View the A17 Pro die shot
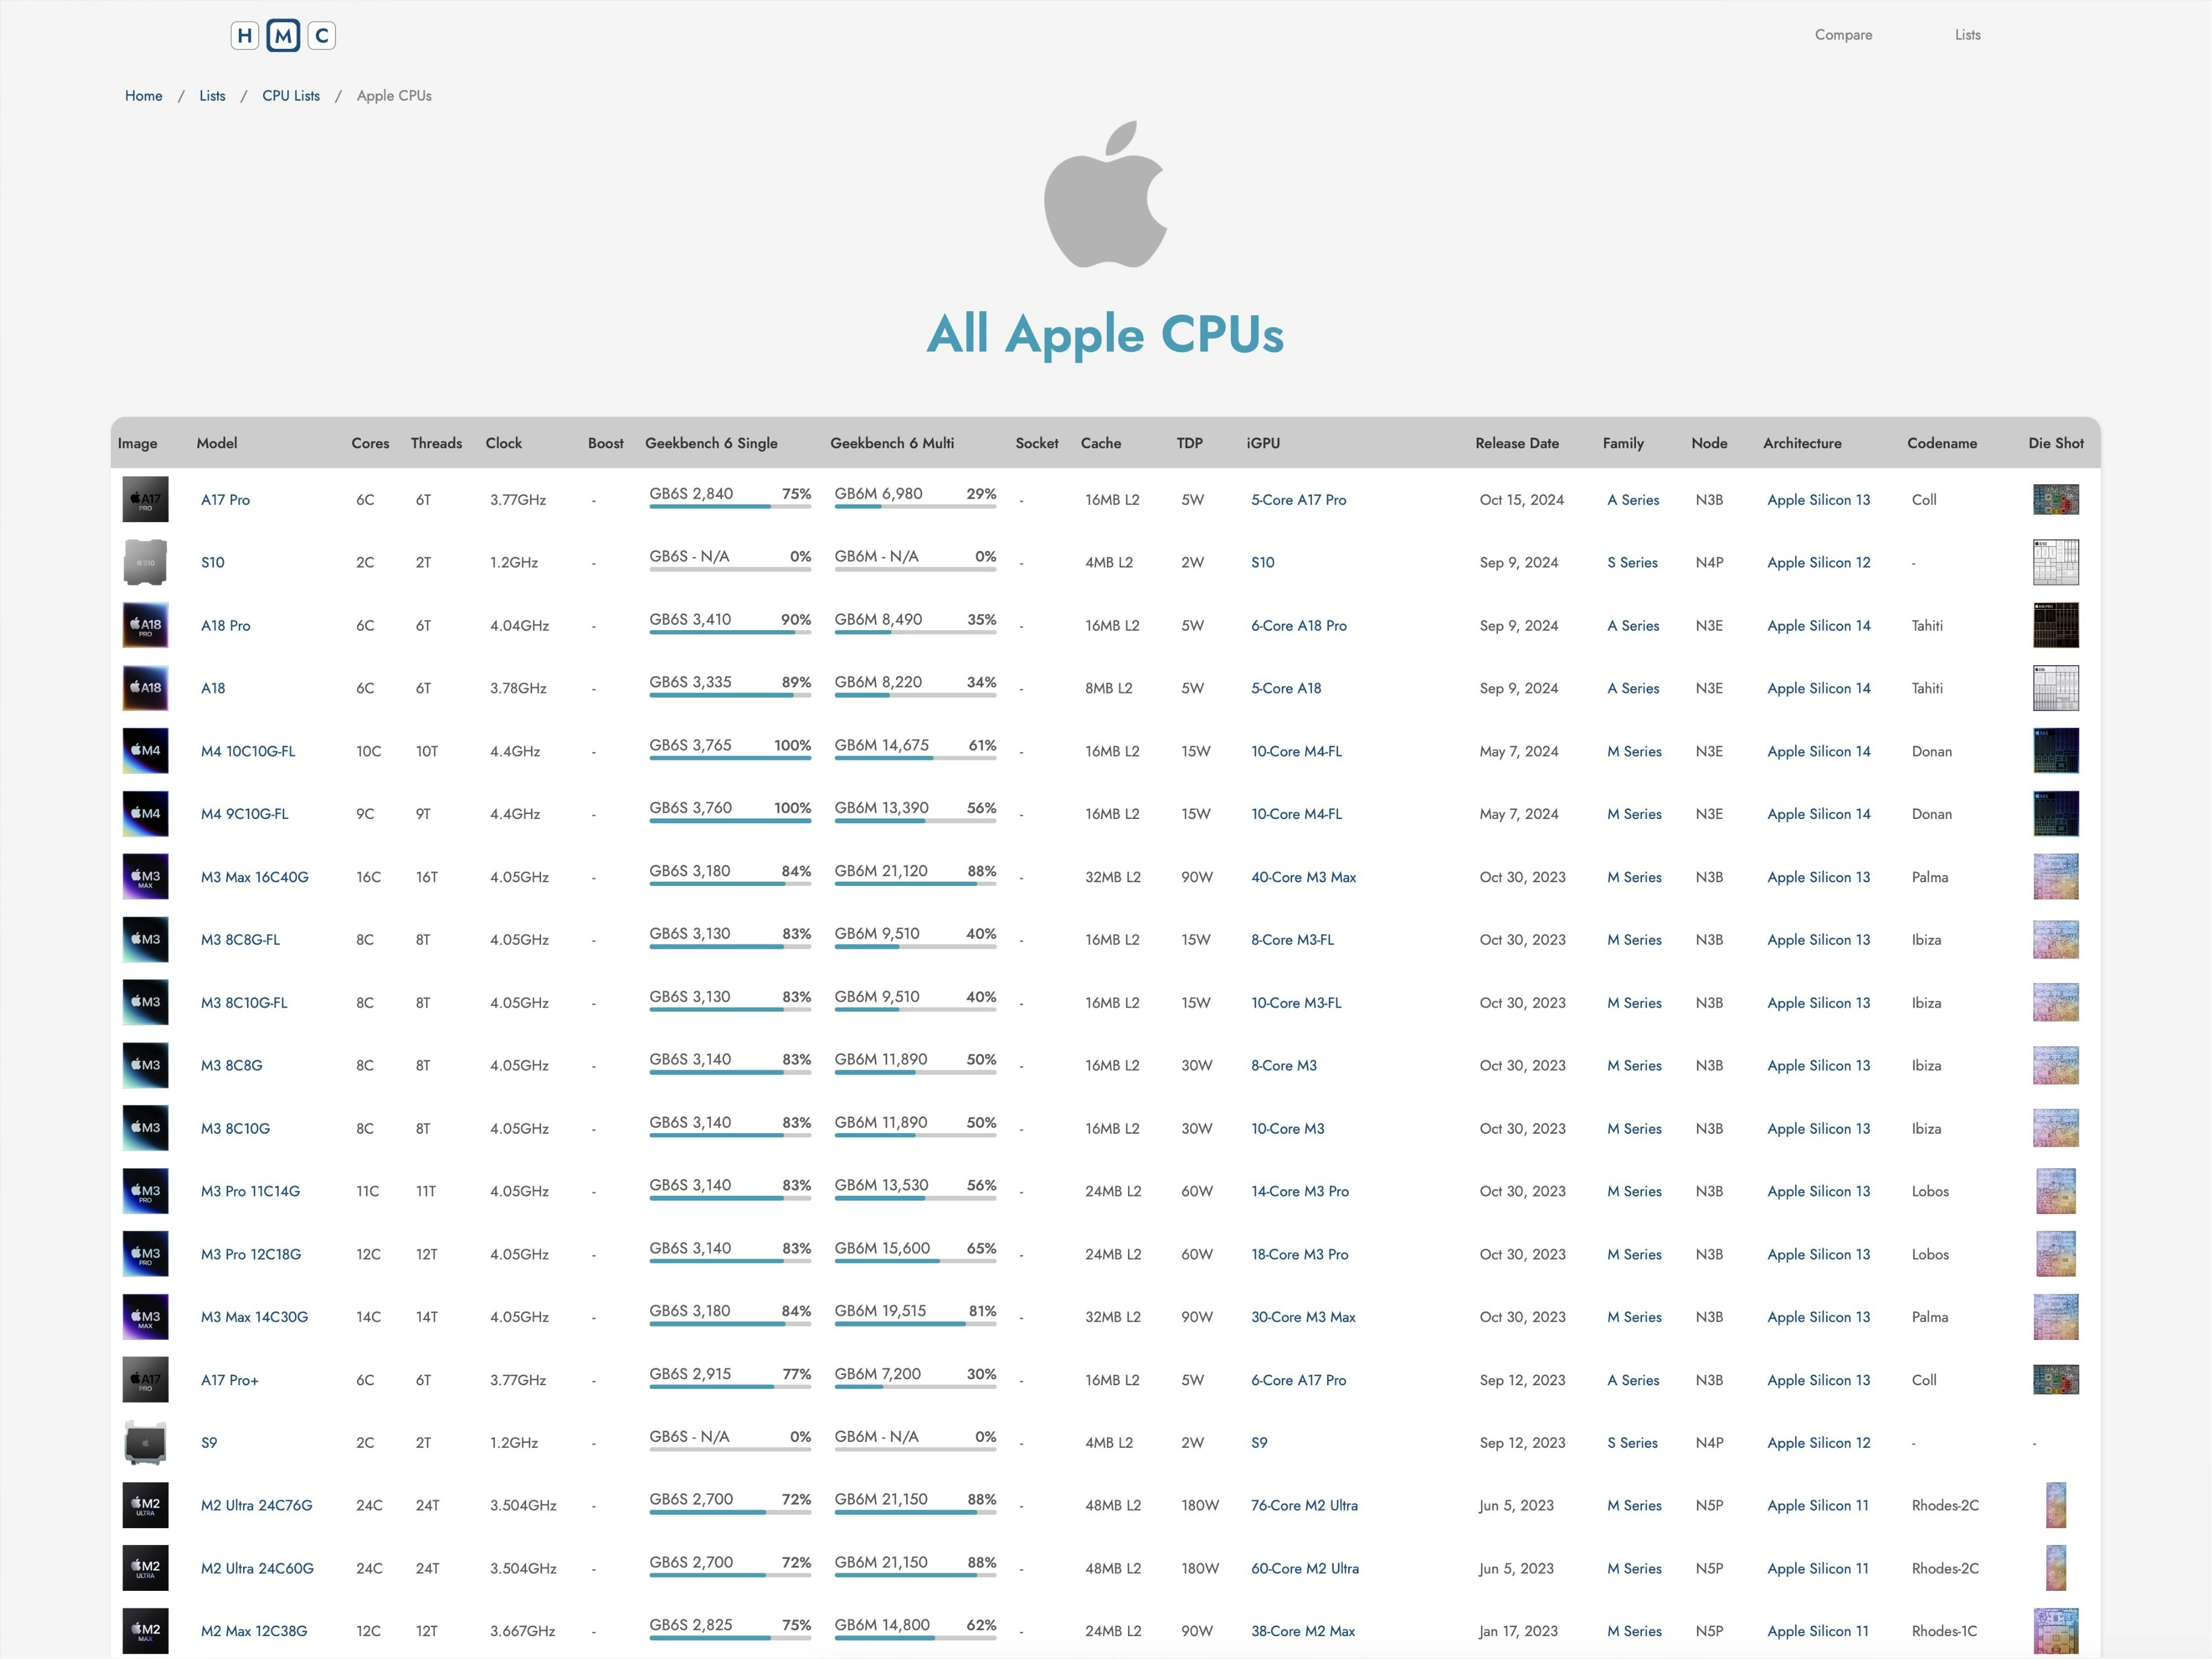Image resolution: width=2212 pixels, height=1659 pixels. coord(2056,500)
